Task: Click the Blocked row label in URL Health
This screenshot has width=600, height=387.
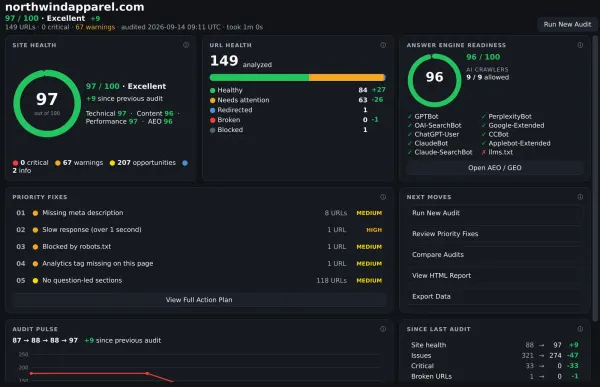Action: click(230, 130)
